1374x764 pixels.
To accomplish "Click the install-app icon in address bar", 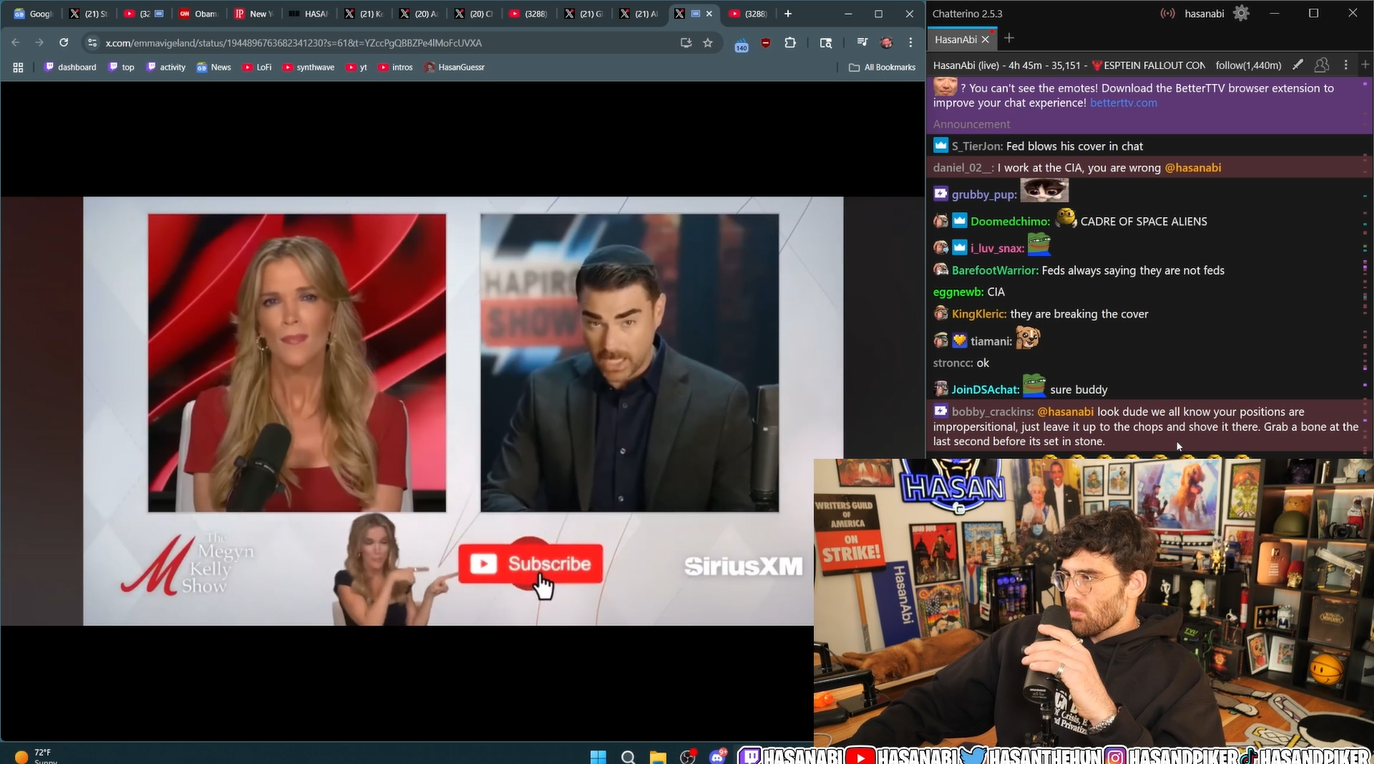I will pyautogui.click(x=685, y=43).
